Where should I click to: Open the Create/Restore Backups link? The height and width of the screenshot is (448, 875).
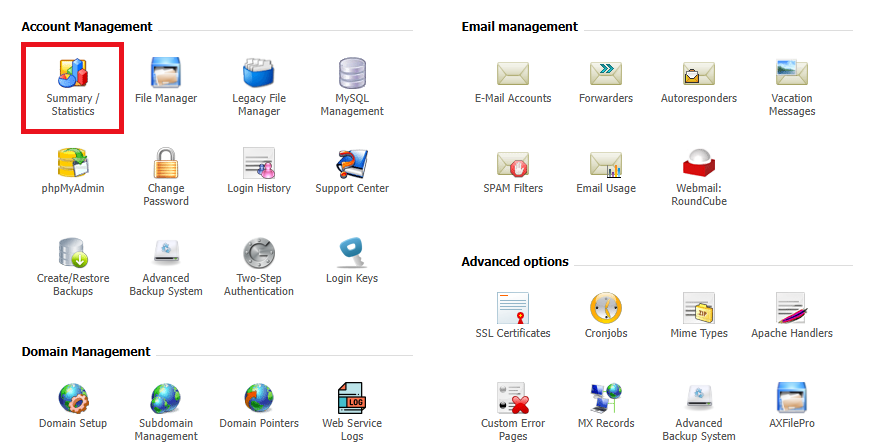coord(73,285)
